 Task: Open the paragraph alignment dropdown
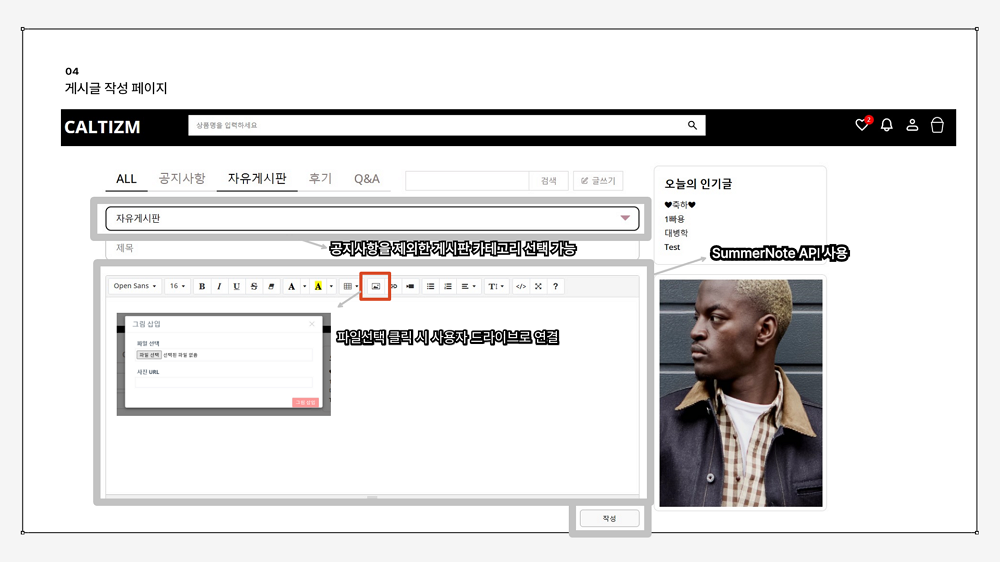(469, 286)
